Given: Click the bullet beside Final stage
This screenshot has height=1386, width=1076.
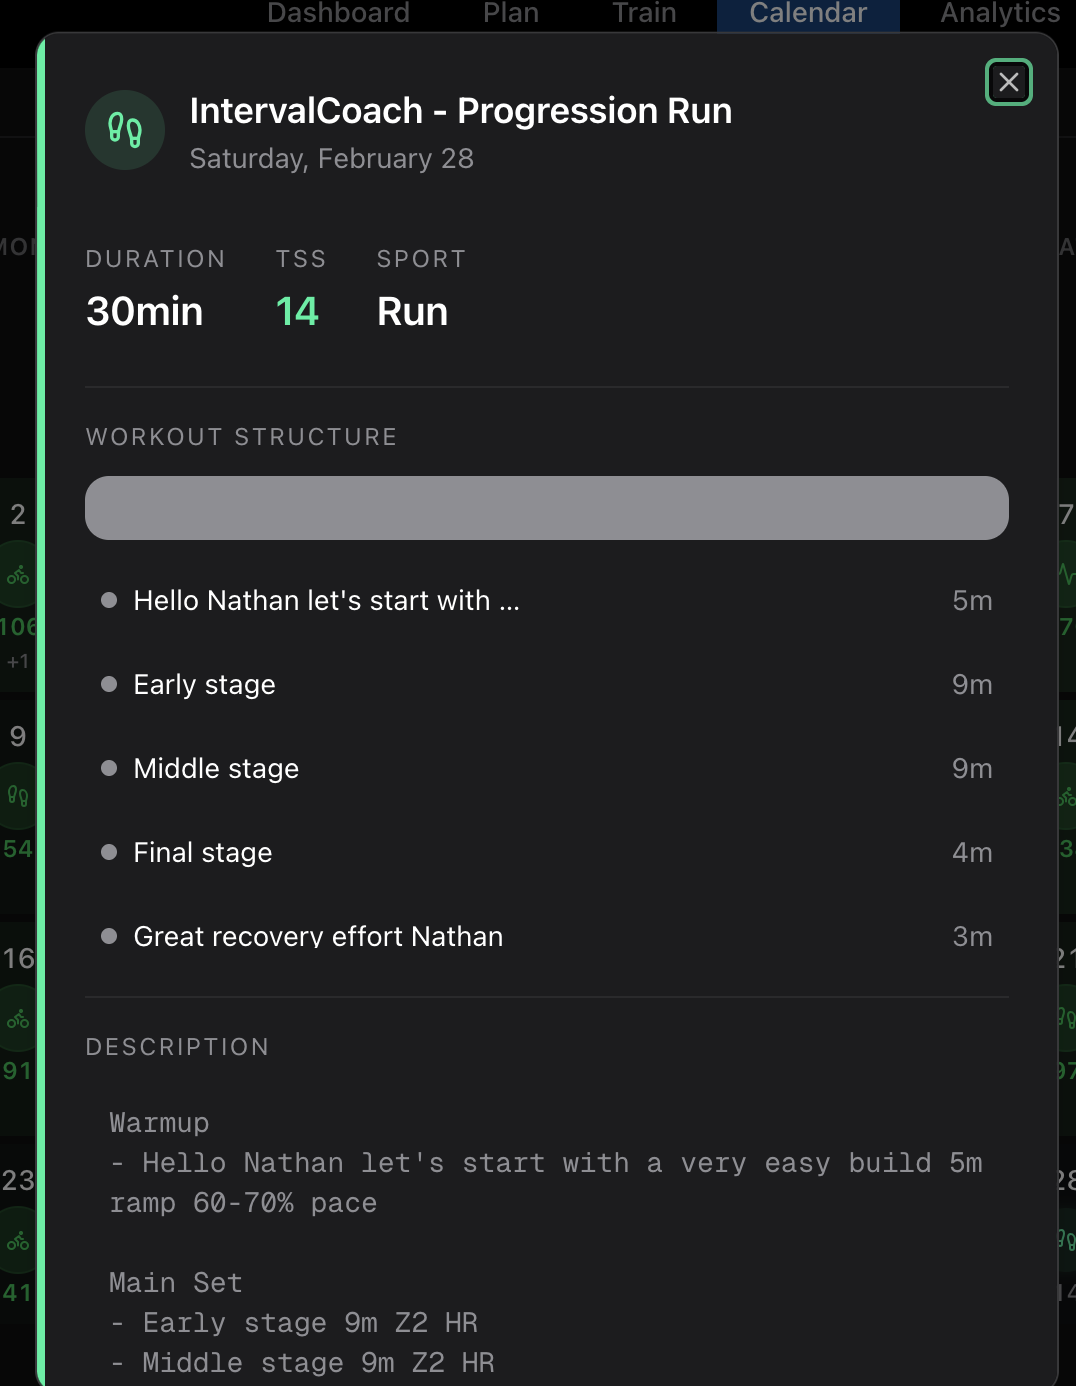Looking at the screenshot, I should point(110,852).
